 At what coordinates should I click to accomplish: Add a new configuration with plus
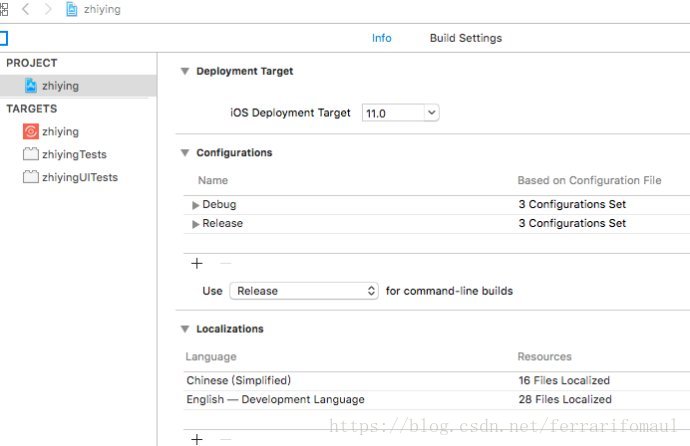197,263
